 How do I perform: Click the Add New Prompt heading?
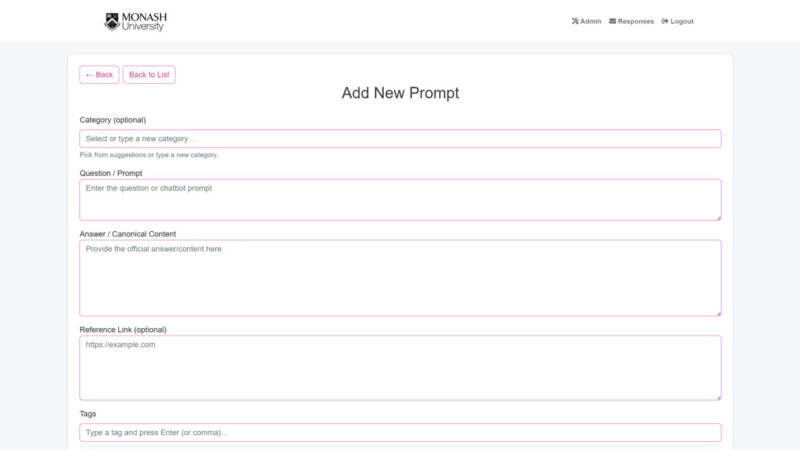coord(400,93)
